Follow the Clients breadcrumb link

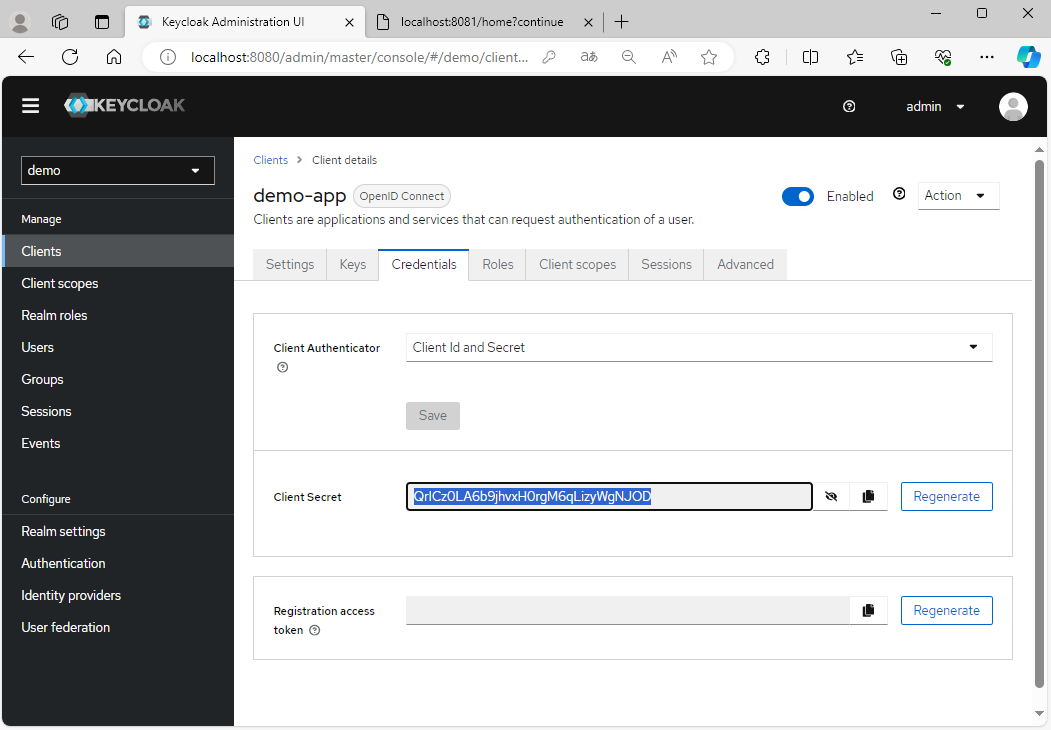pos(270,160)
